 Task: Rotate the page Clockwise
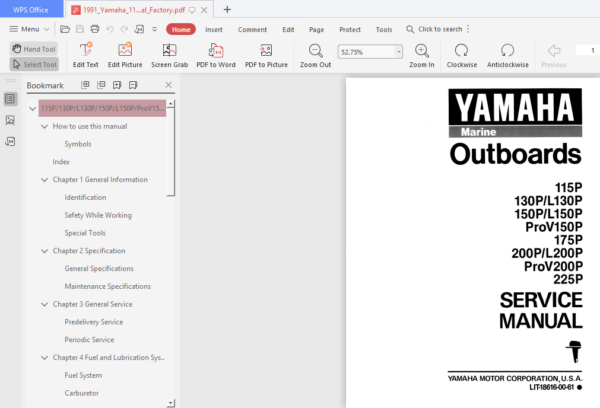[462, 55]
